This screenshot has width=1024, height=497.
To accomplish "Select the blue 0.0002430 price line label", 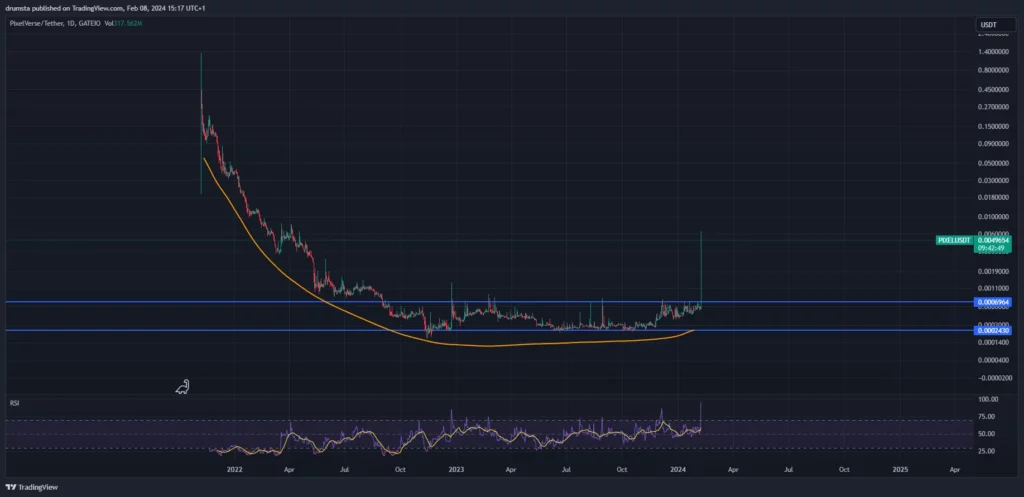I will click(993, 330).
